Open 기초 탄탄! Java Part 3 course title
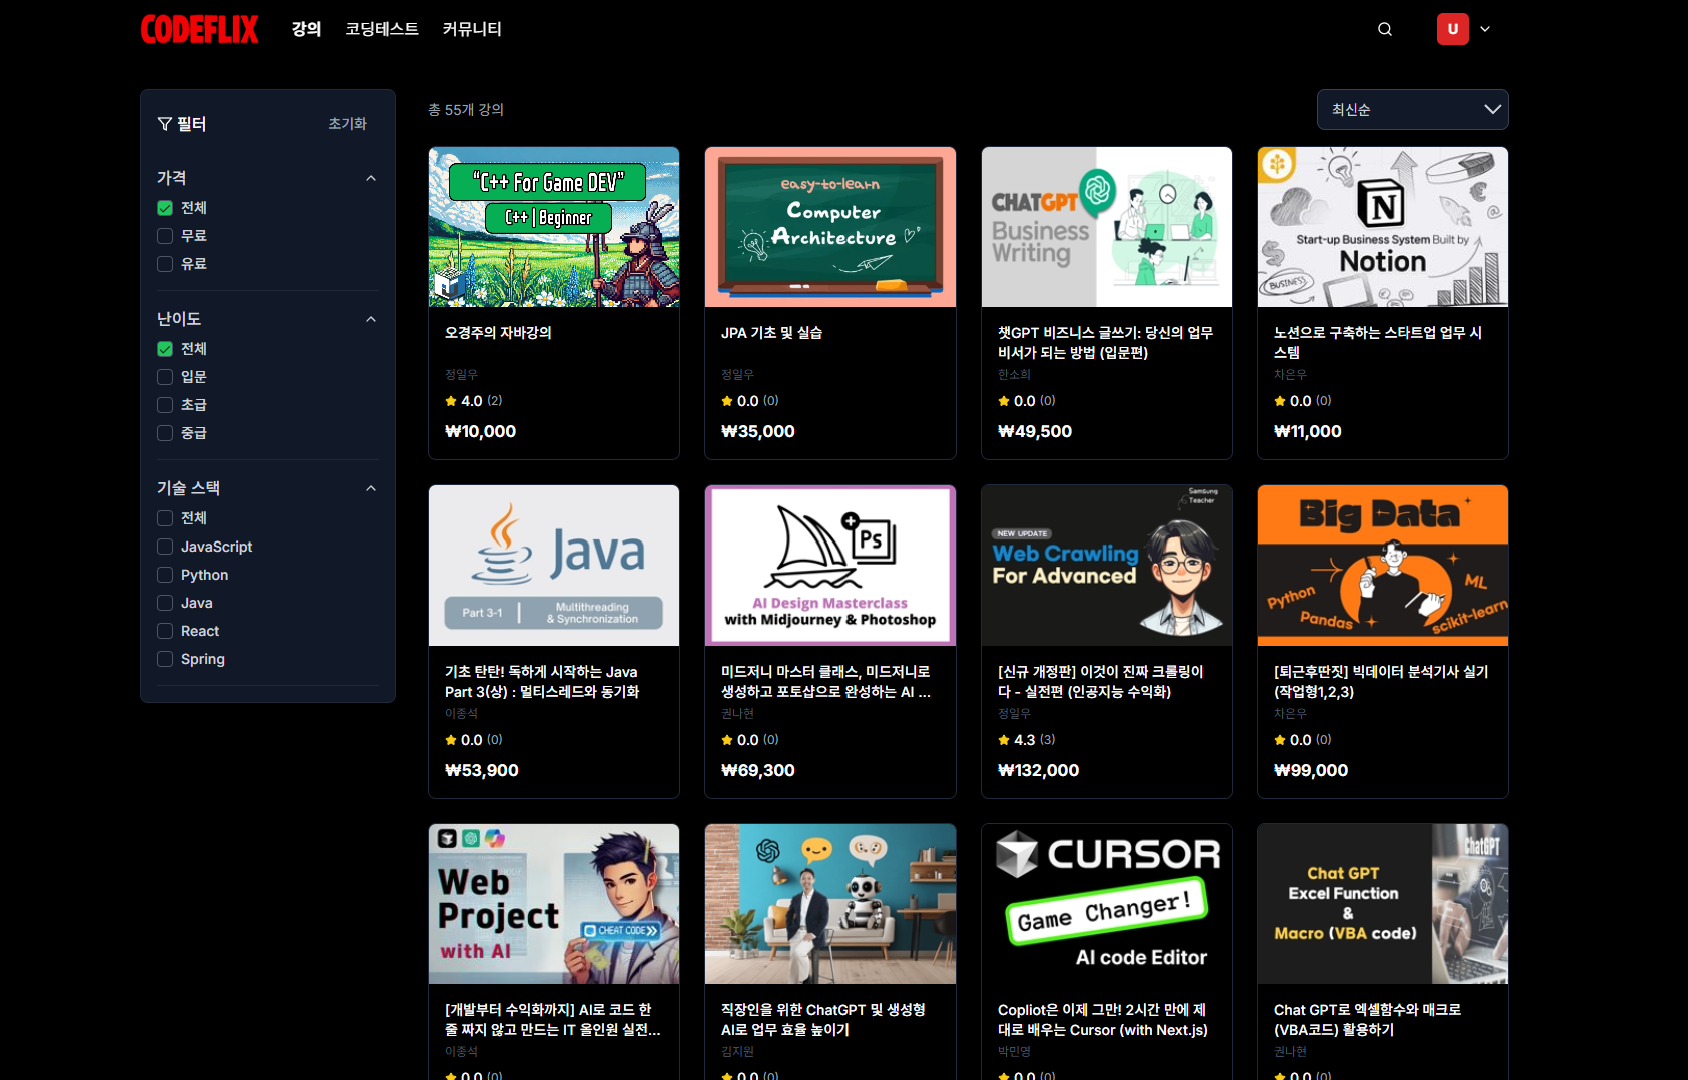Viewport: 1688px width, 1080px height. [x=542, y=682]
